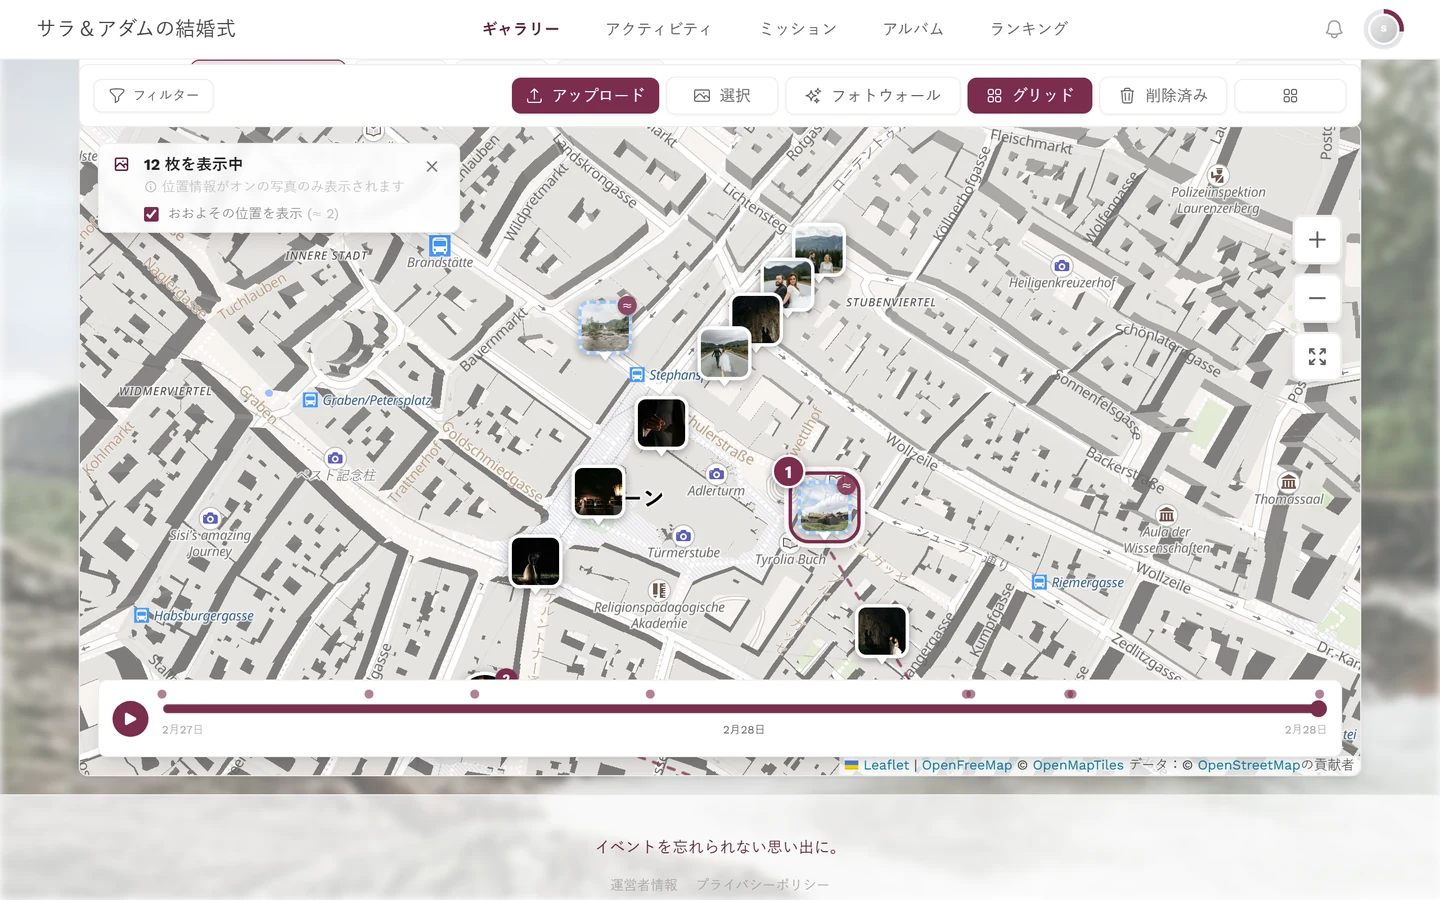Image resolution: width=1440 pixels, height=900 pixels.
Task: Click Thomassaal museum icon
Action: point(1289,482)
